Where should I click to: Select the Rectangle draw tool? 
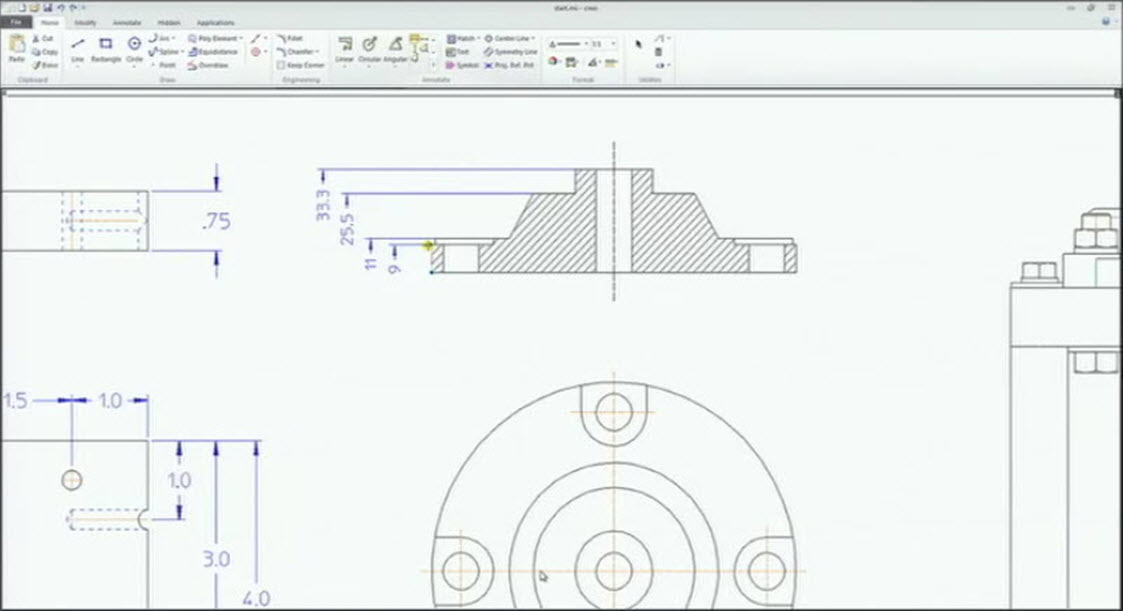point(105,49)
